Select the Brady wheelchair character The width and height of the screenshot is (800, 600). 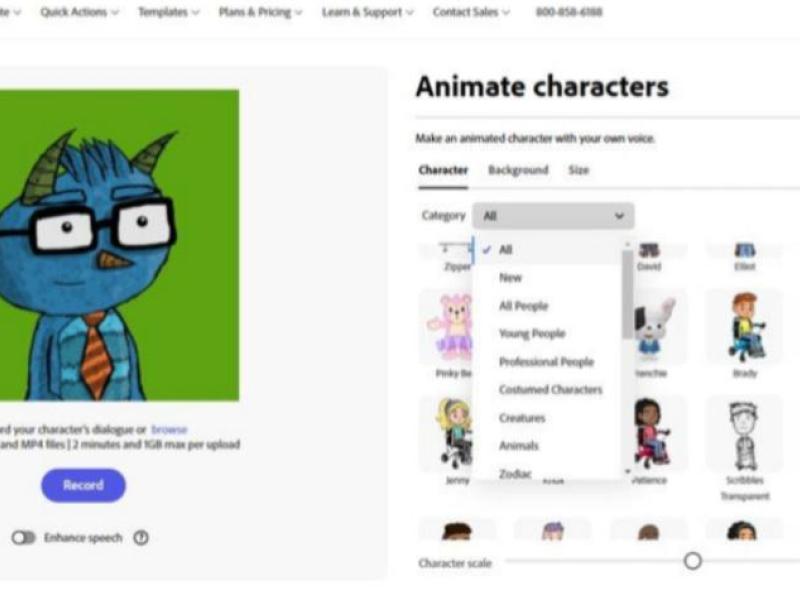coord(744,327)
